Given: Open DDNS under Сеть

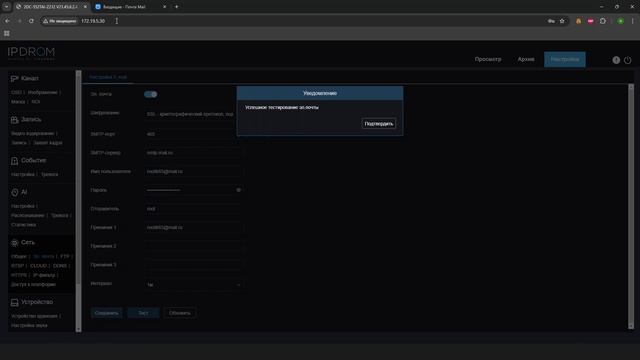Looking at the screenshot, I should click(60, 266).
